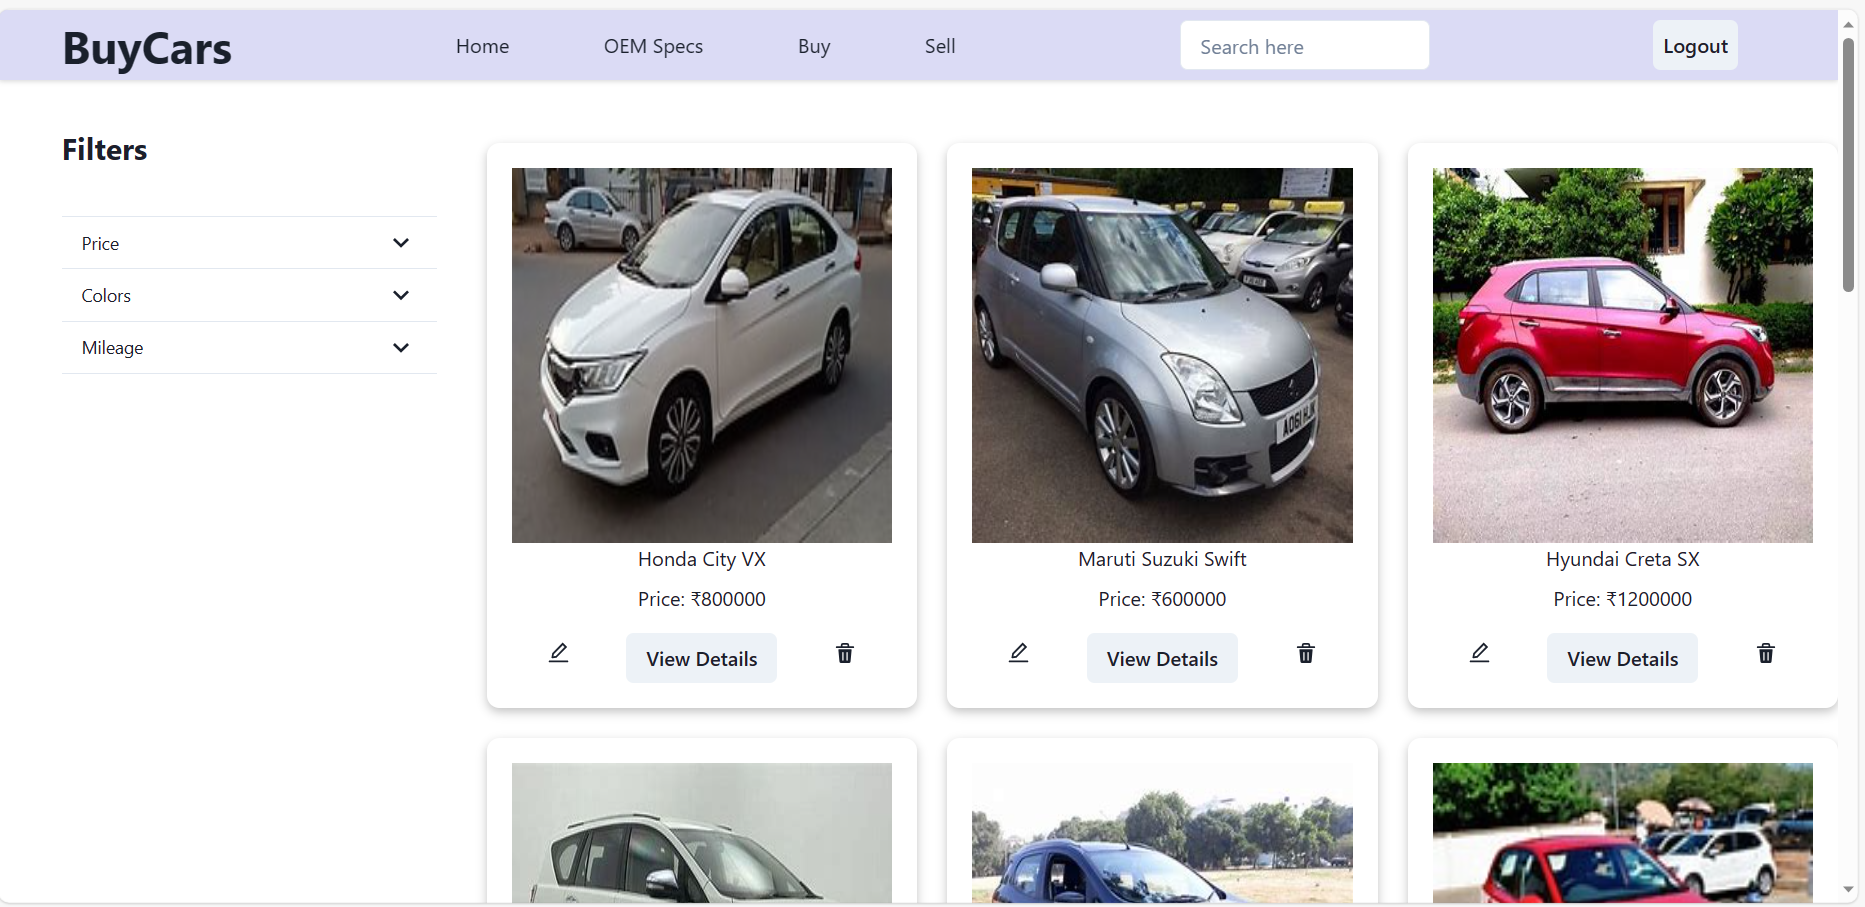Select the edit icon on Maruti Suzuki Swift card
The height and width of the screenshot is (907, 1865).
tap(1018, 653)
